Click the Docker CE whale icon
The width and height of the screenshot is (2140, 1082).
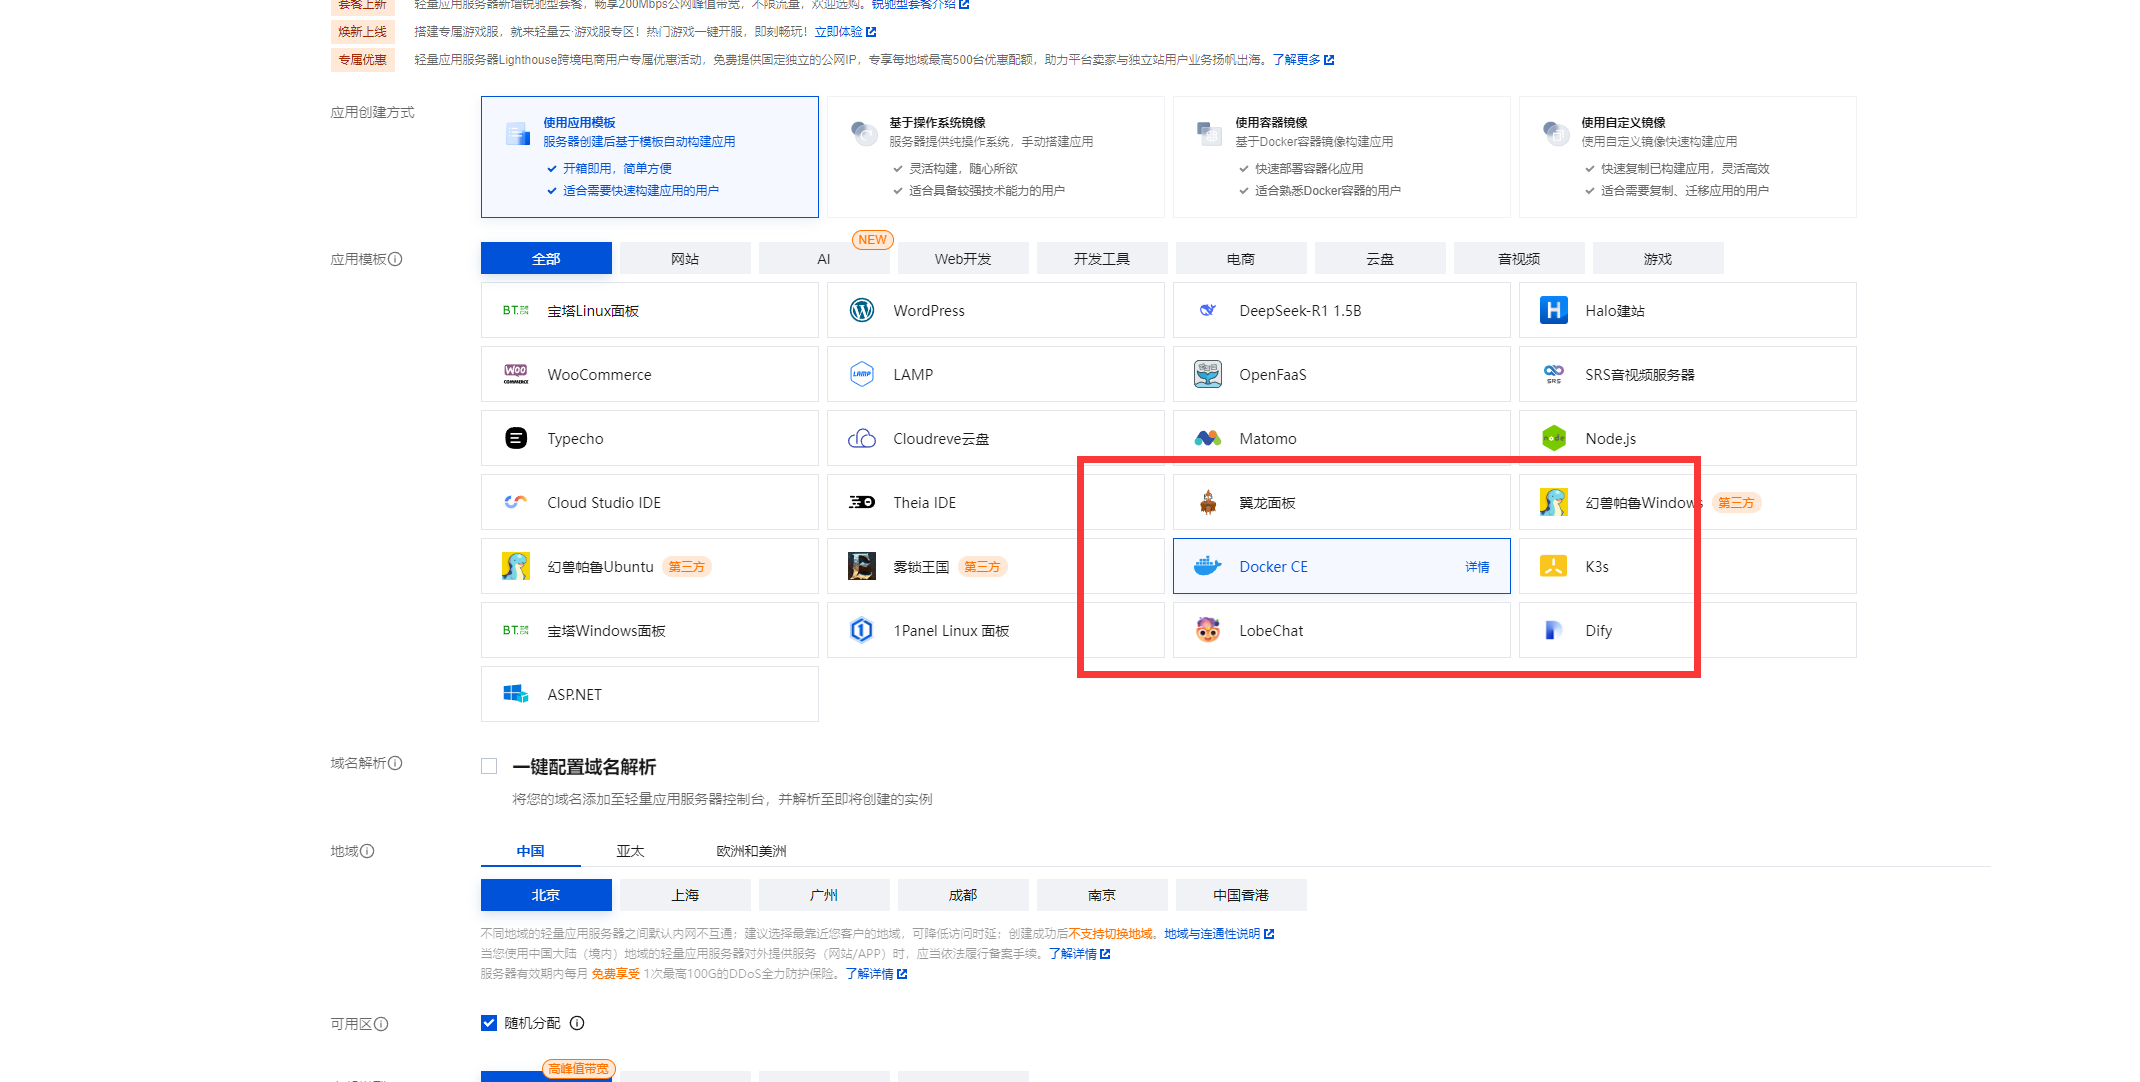point(1208,567)
